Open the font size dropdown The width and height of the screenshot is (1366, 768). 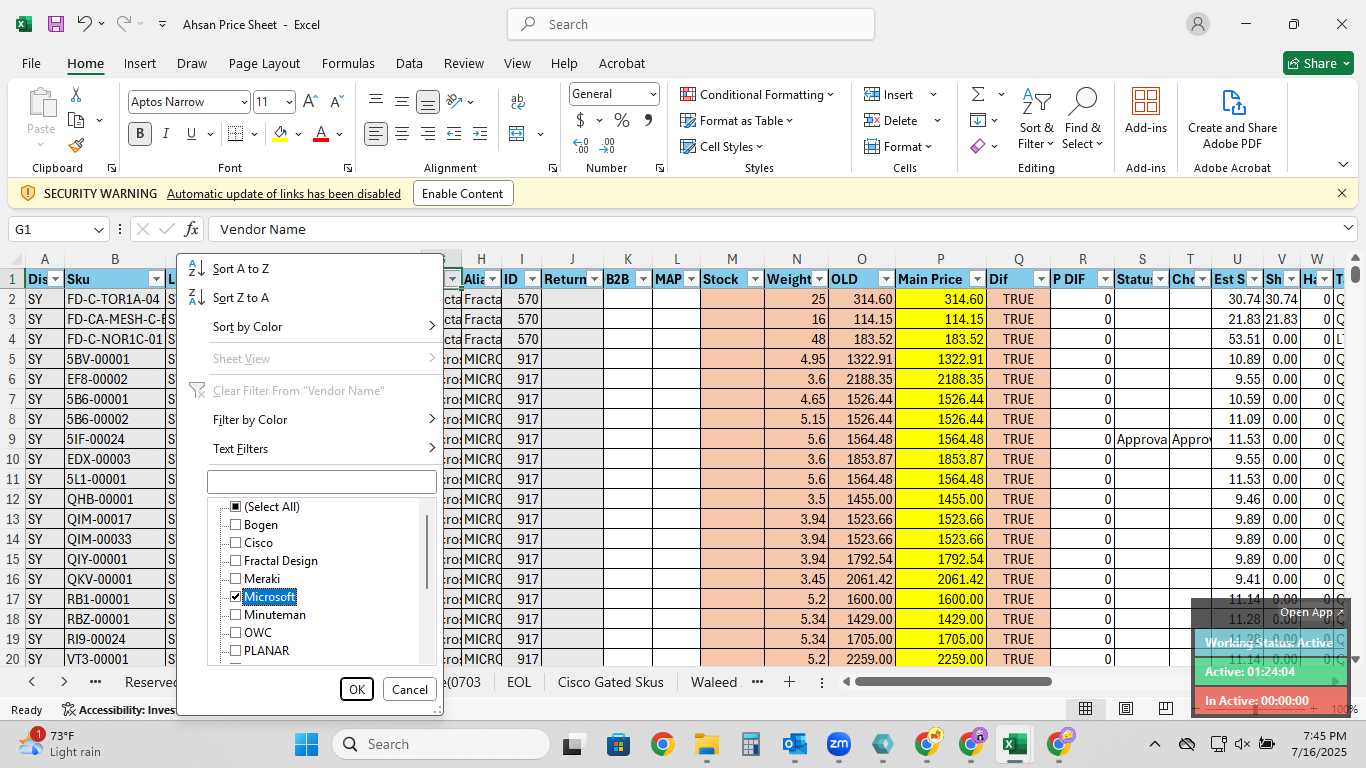coord(289,102)
